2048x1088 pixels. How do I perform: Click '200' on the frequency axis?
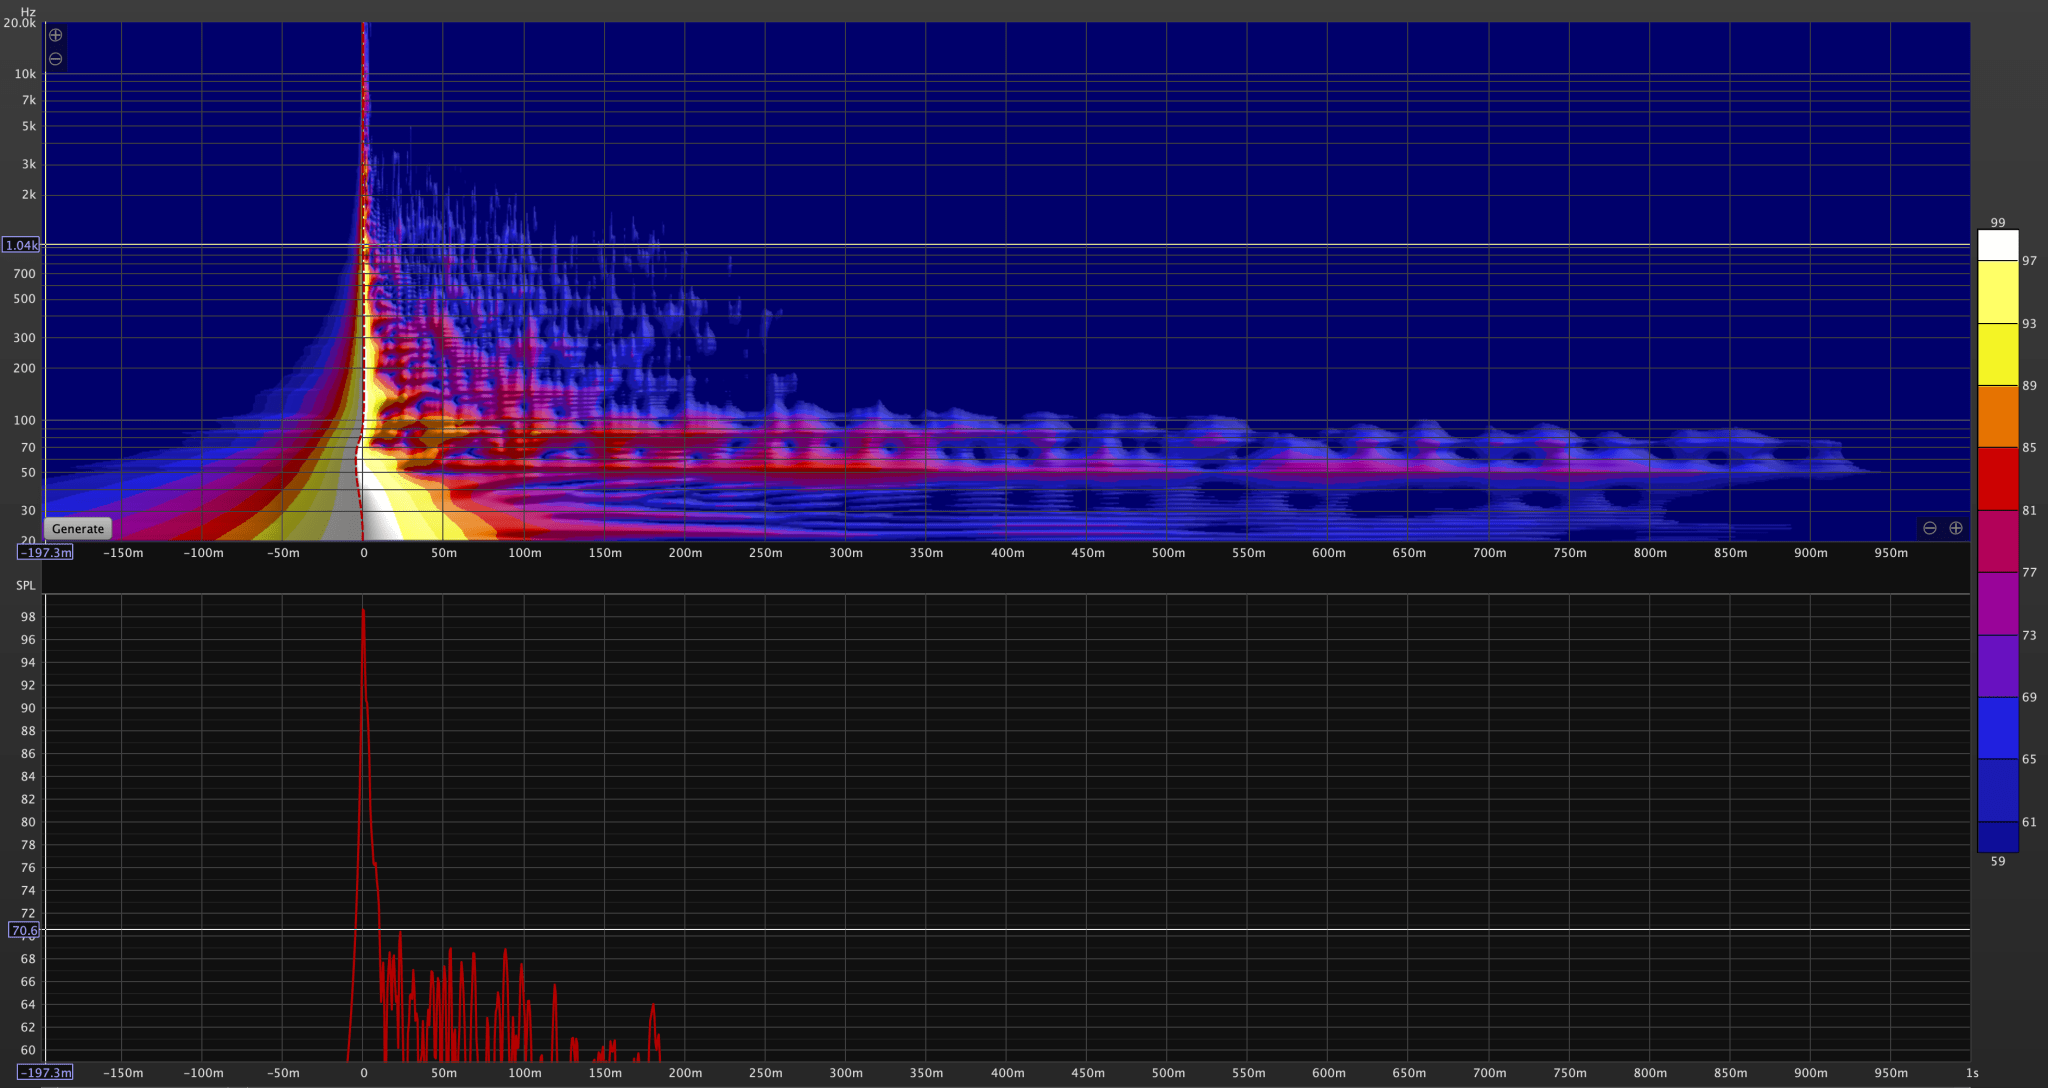pos(25,368)
